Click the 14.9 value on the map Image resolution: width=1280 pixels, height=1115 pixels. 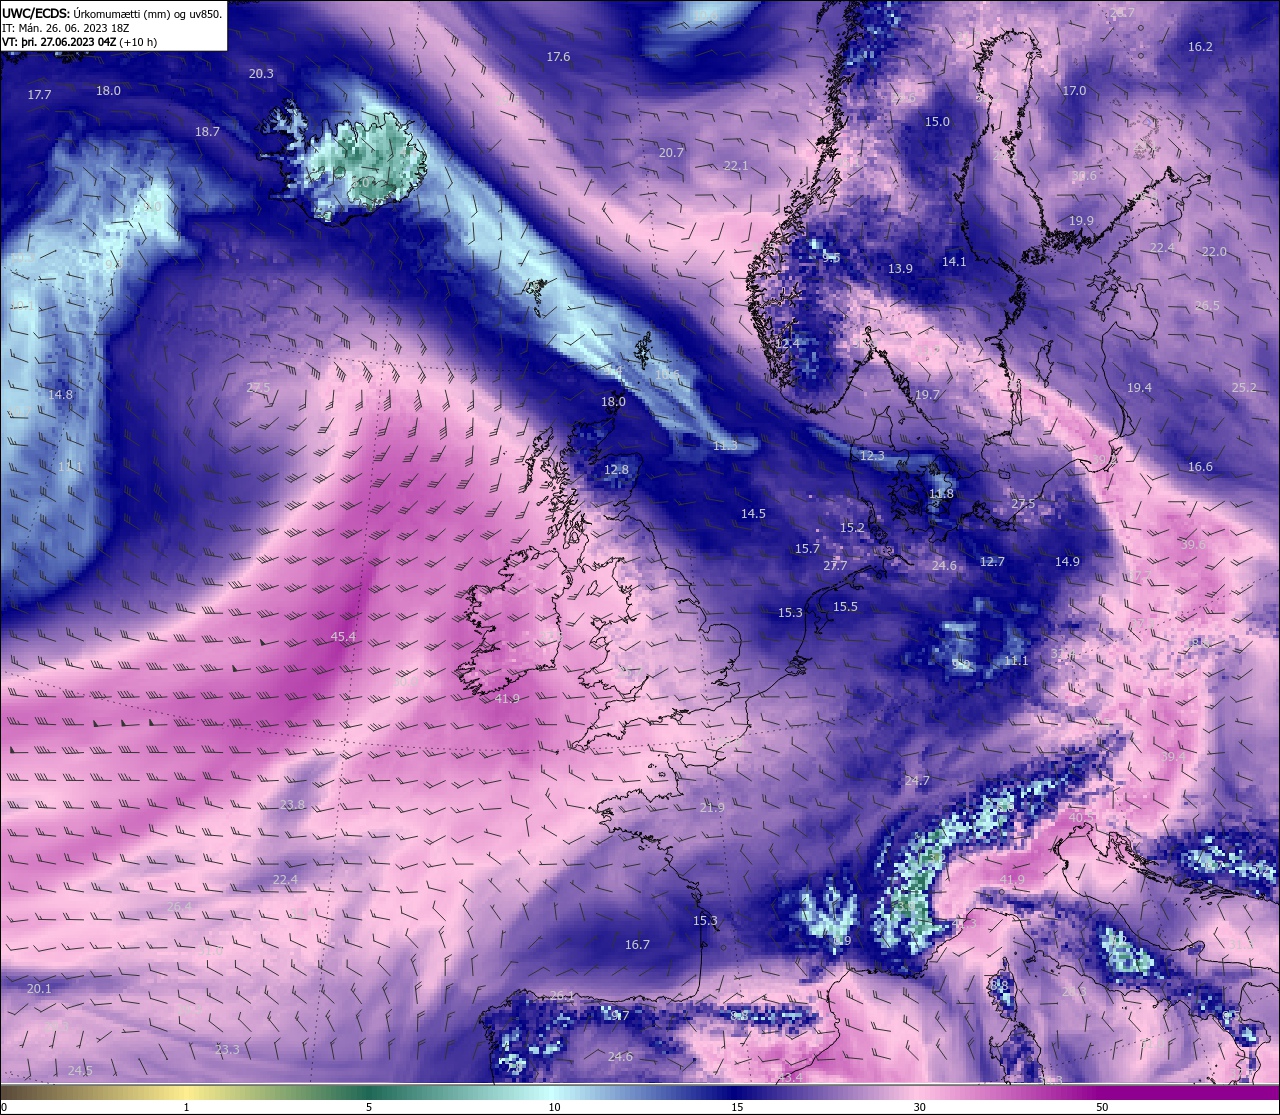1067,562
